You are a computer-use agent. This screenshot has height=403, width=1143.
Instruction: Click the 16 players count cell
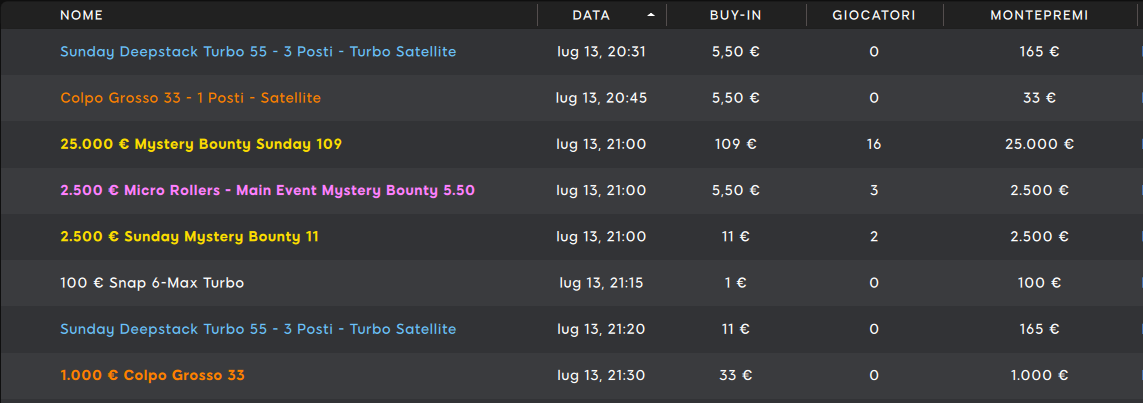[874, 144]
